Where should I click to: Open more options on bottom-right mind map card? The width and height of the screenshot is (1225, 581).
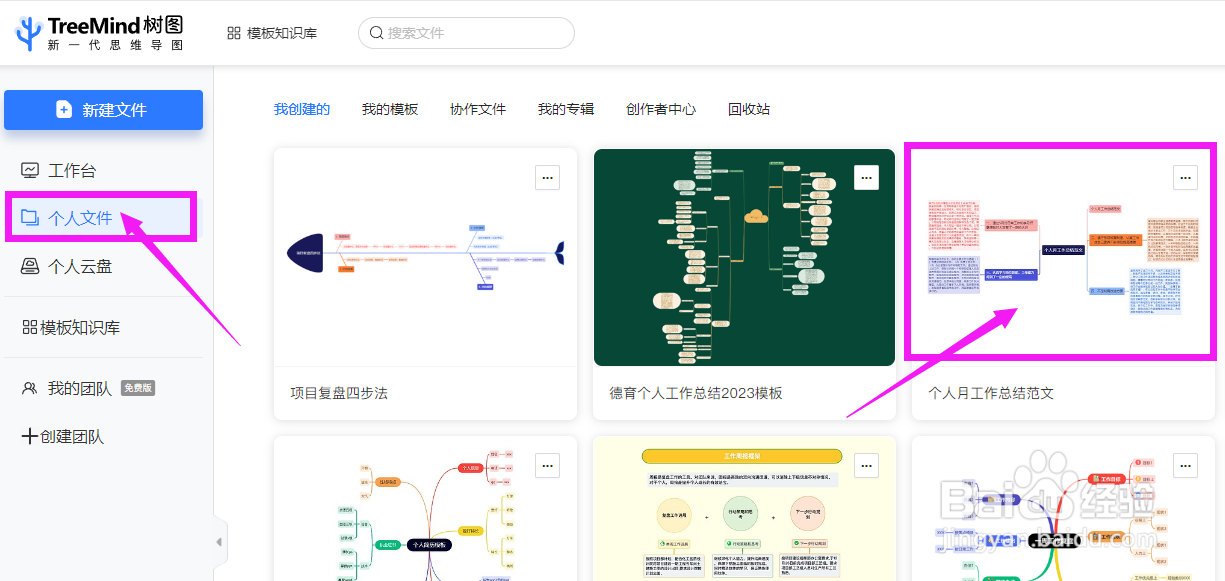coord(1185,465)
